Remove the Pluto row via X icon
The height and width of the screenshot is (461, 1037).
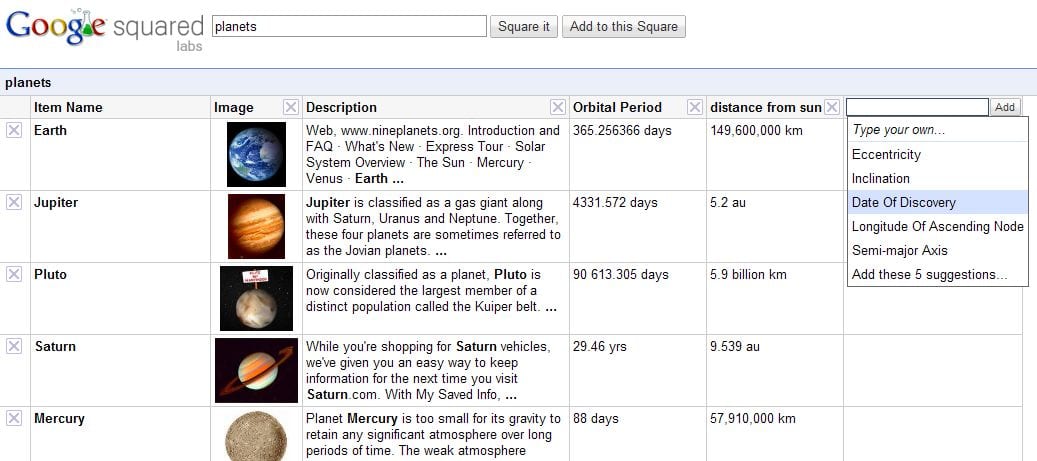point(14,274)
